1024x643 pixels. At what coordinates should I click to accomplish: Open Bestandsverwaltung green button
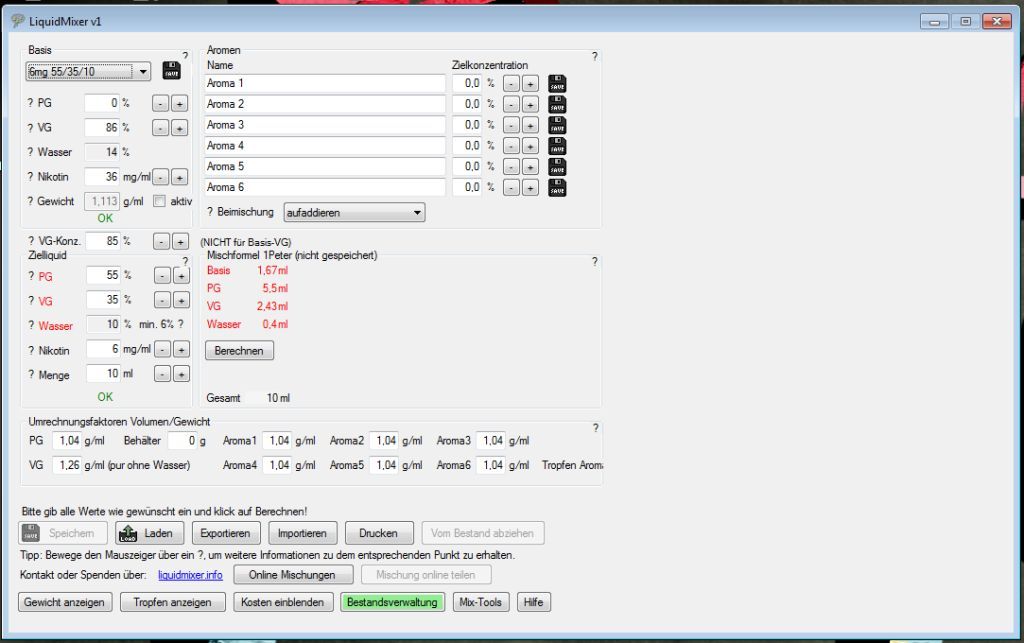(x=392, y=603)
